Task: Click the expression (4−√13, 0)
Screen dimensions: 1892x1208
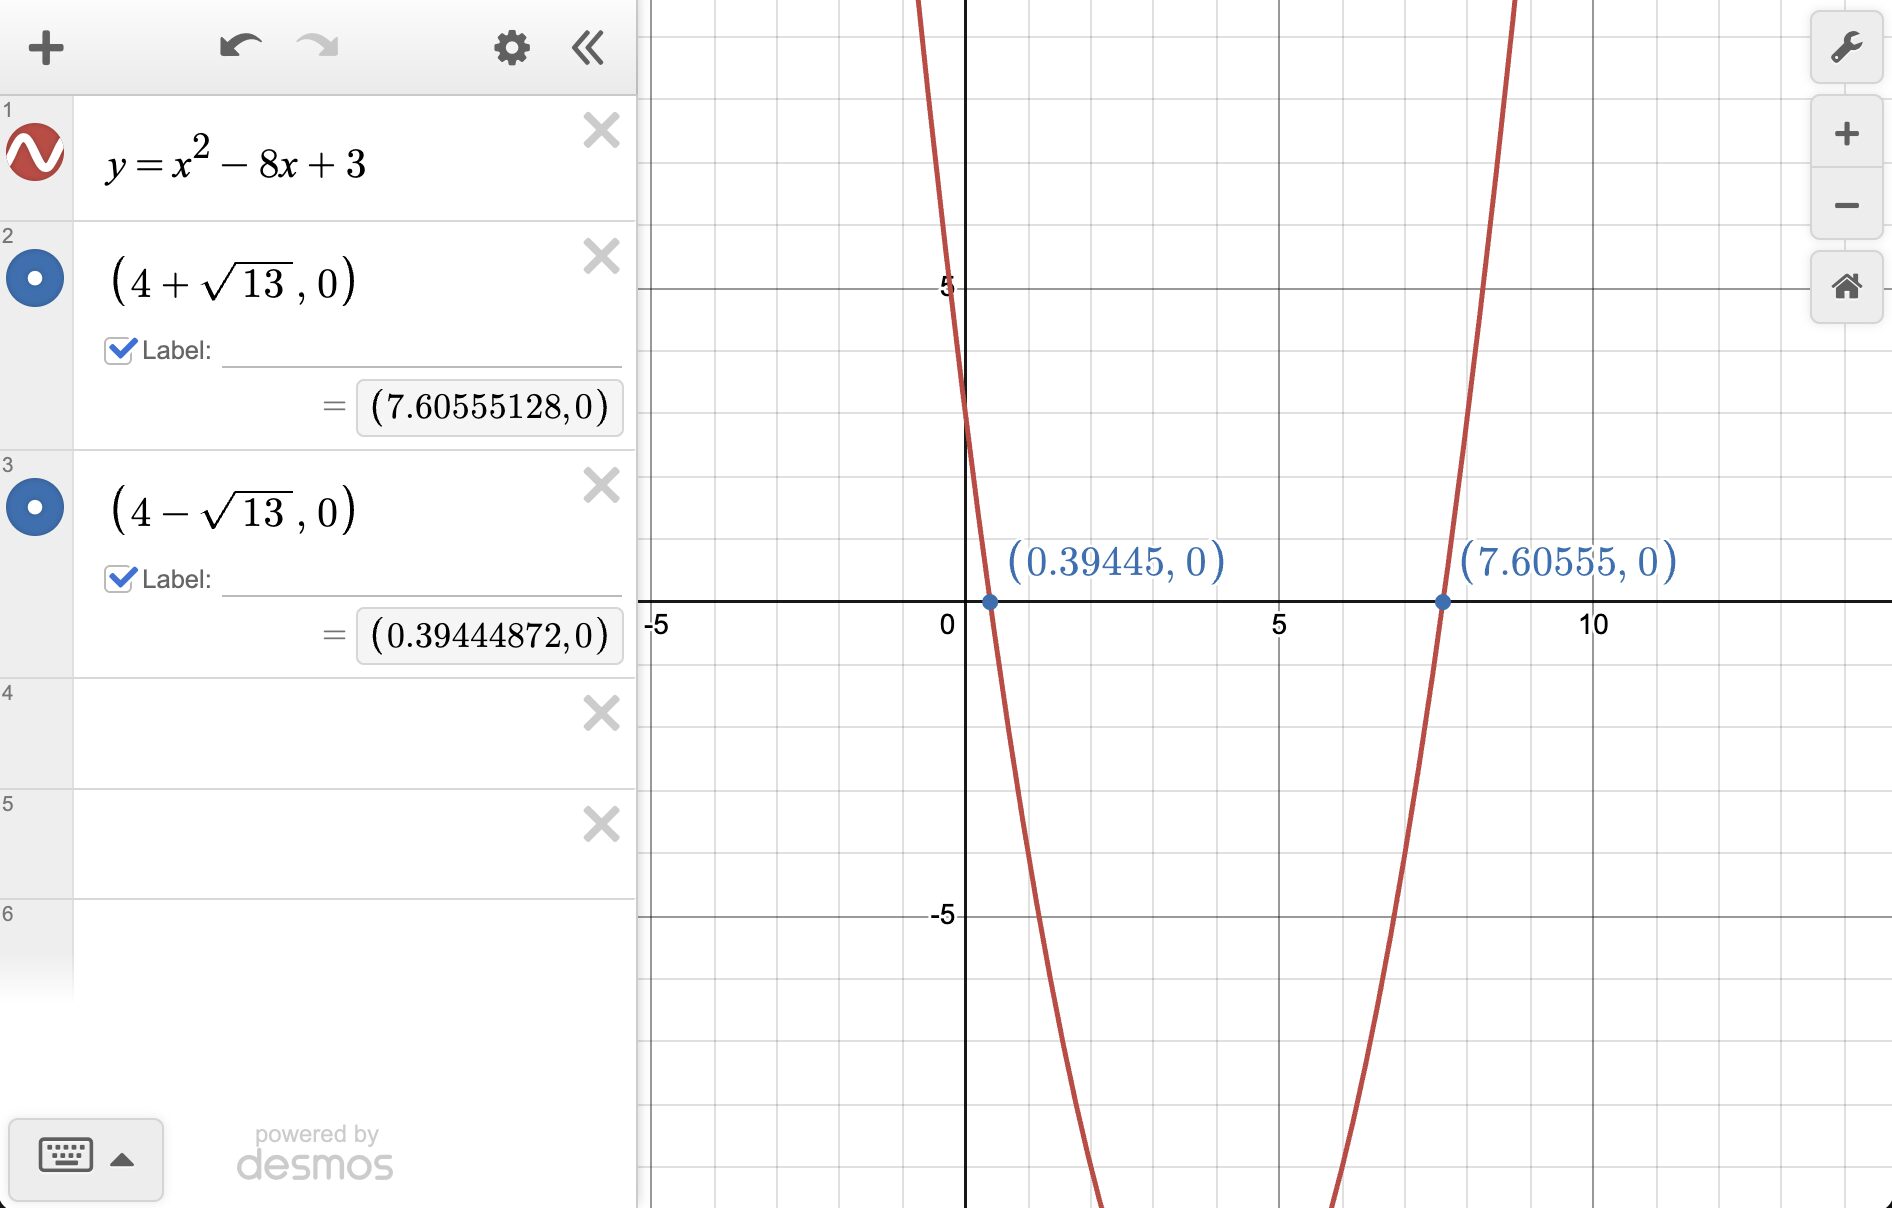Action: coord(233,510)
